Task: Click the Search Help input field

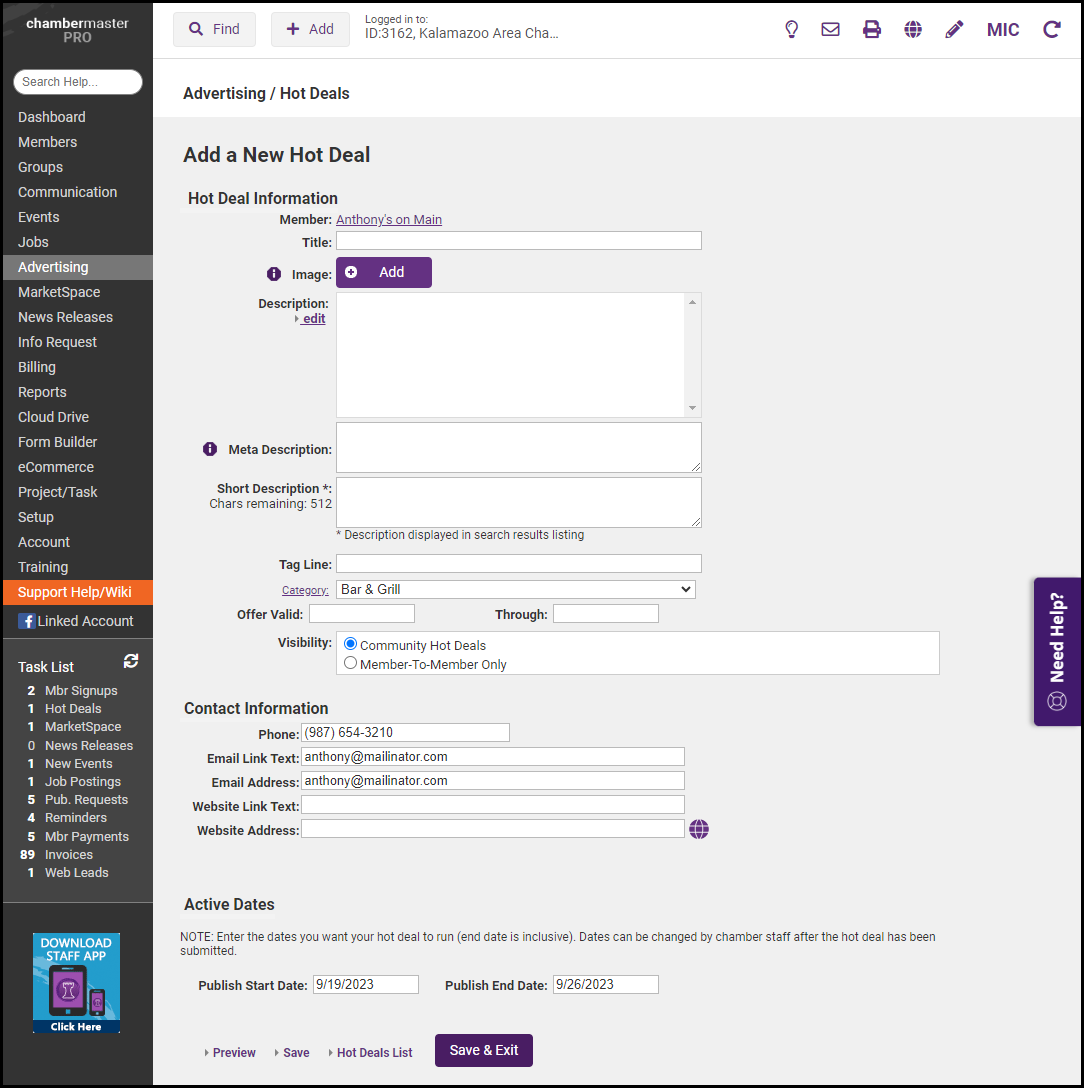Action: (78, 82)
